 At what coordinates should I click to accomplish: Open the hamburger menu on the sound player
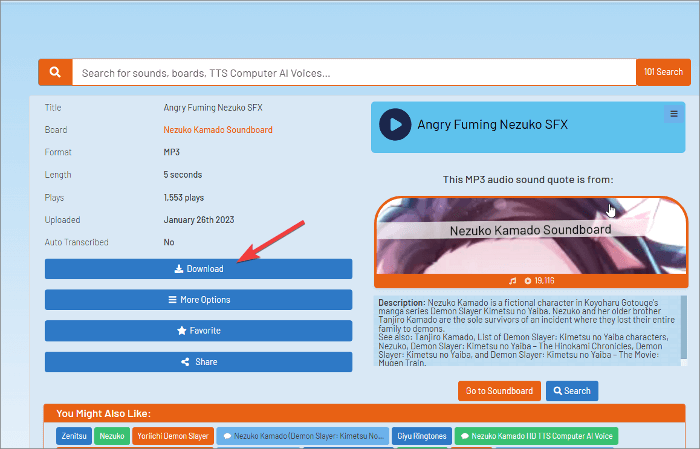pyautogui.click(x=673, y=115)
